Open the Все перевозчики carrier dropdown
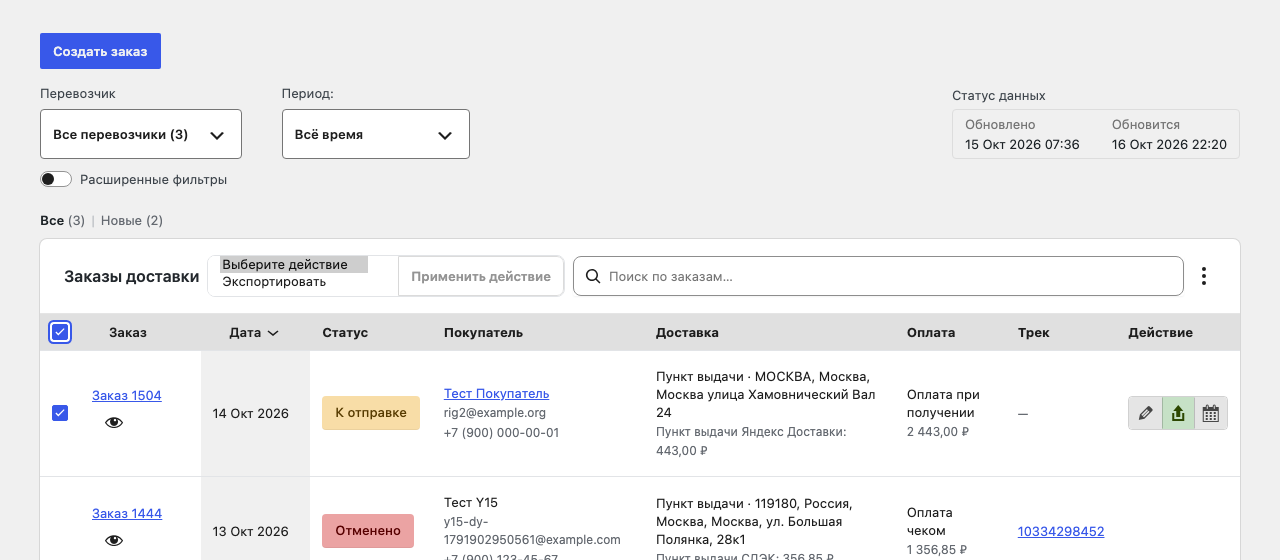This screenshot has height=560, width=1280. point(141,134)
